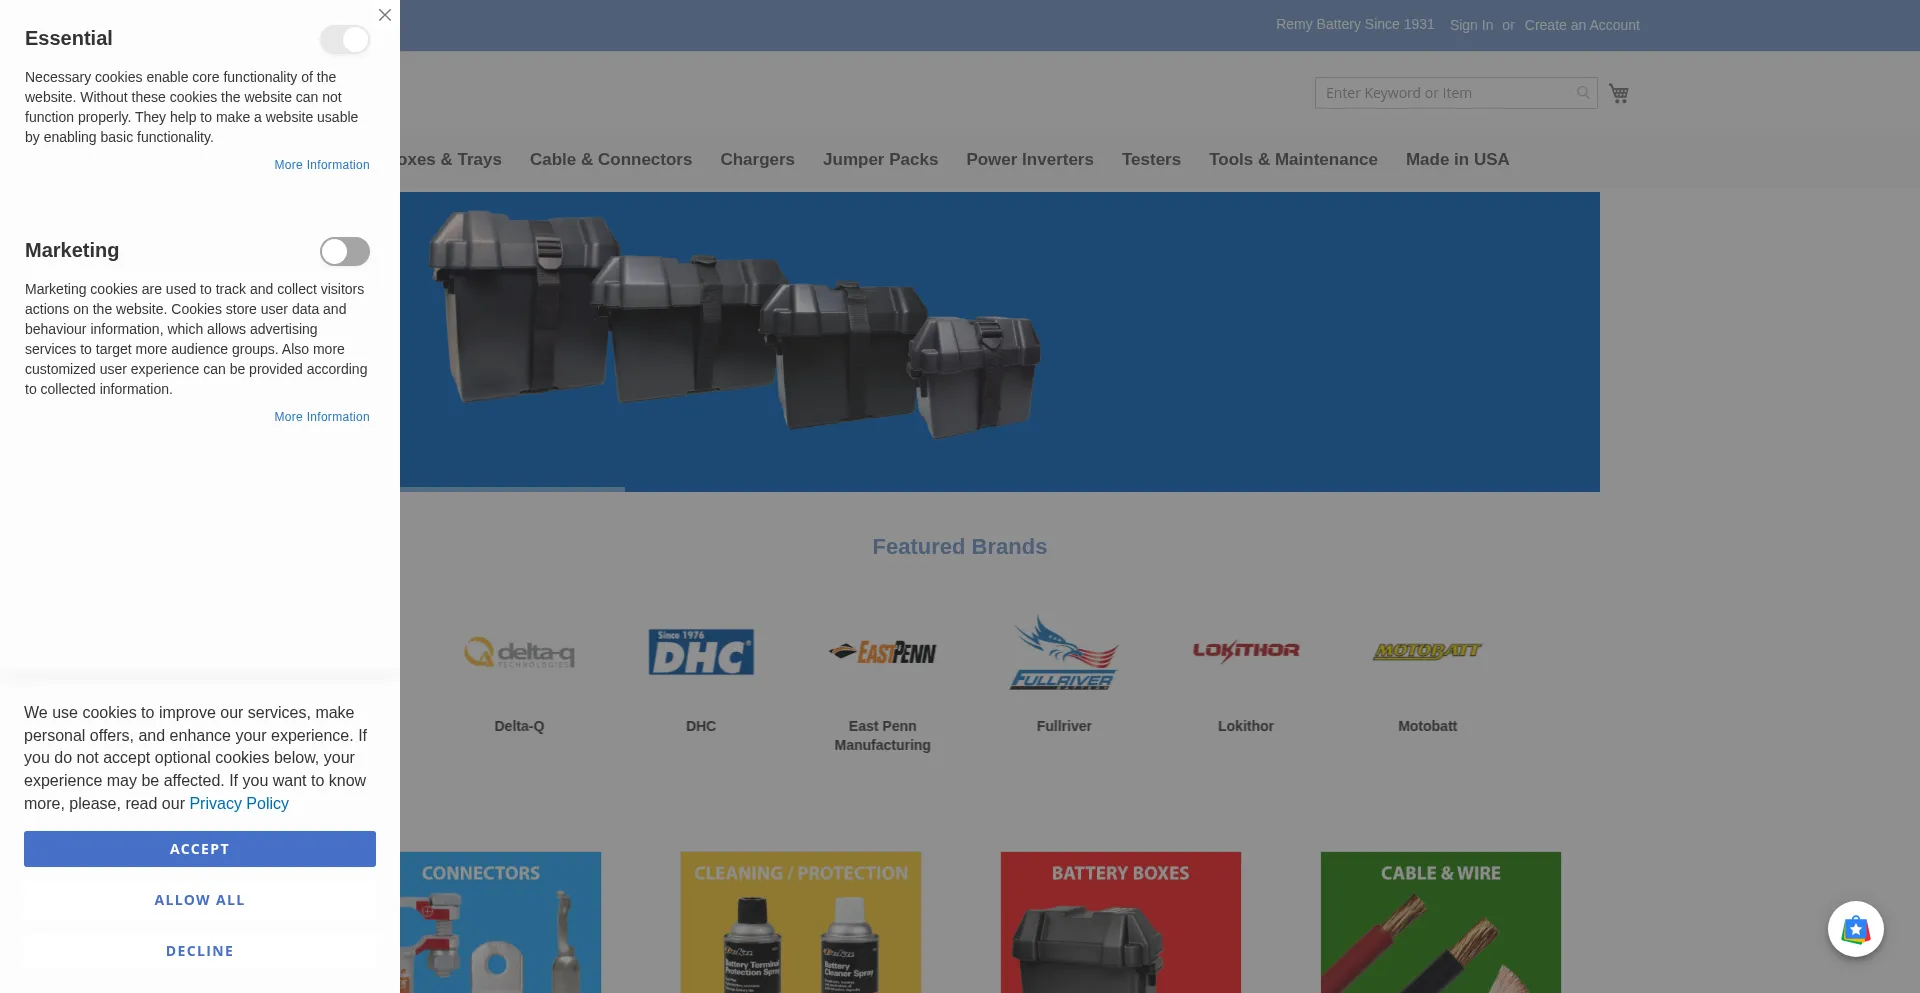Viewport: 1920px width, 993px height.
Task: Open the Privacy Policy link
Action: [x=239, y=803]
